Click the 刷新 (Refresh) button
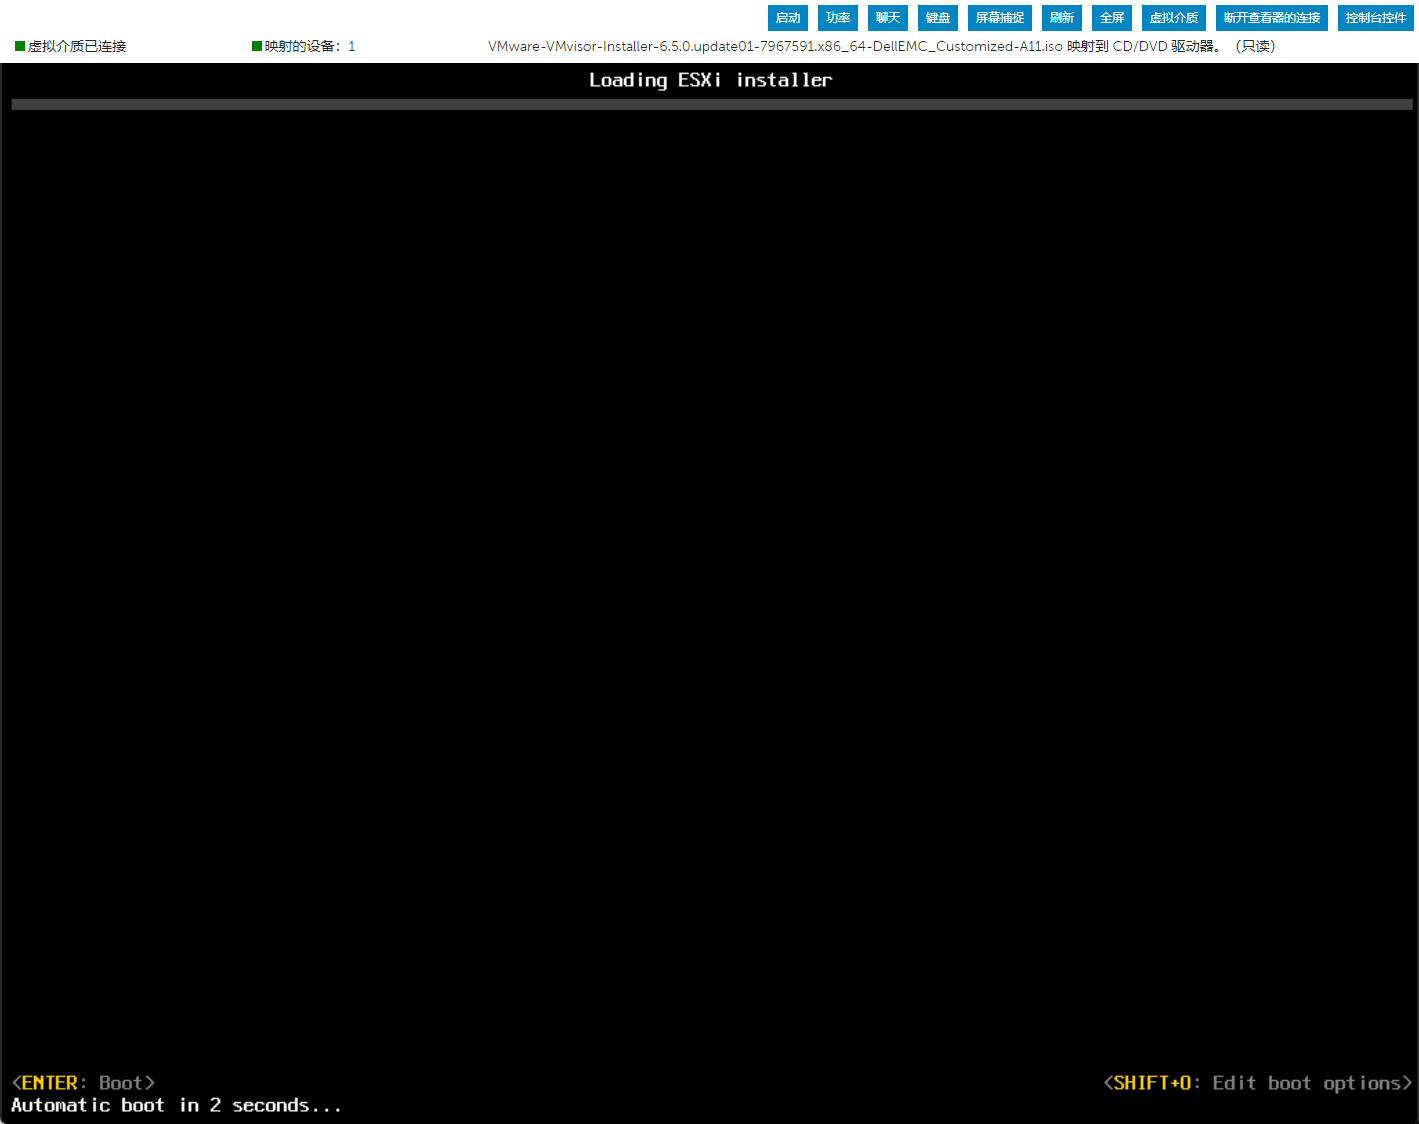 click(x=1061, y=18)
